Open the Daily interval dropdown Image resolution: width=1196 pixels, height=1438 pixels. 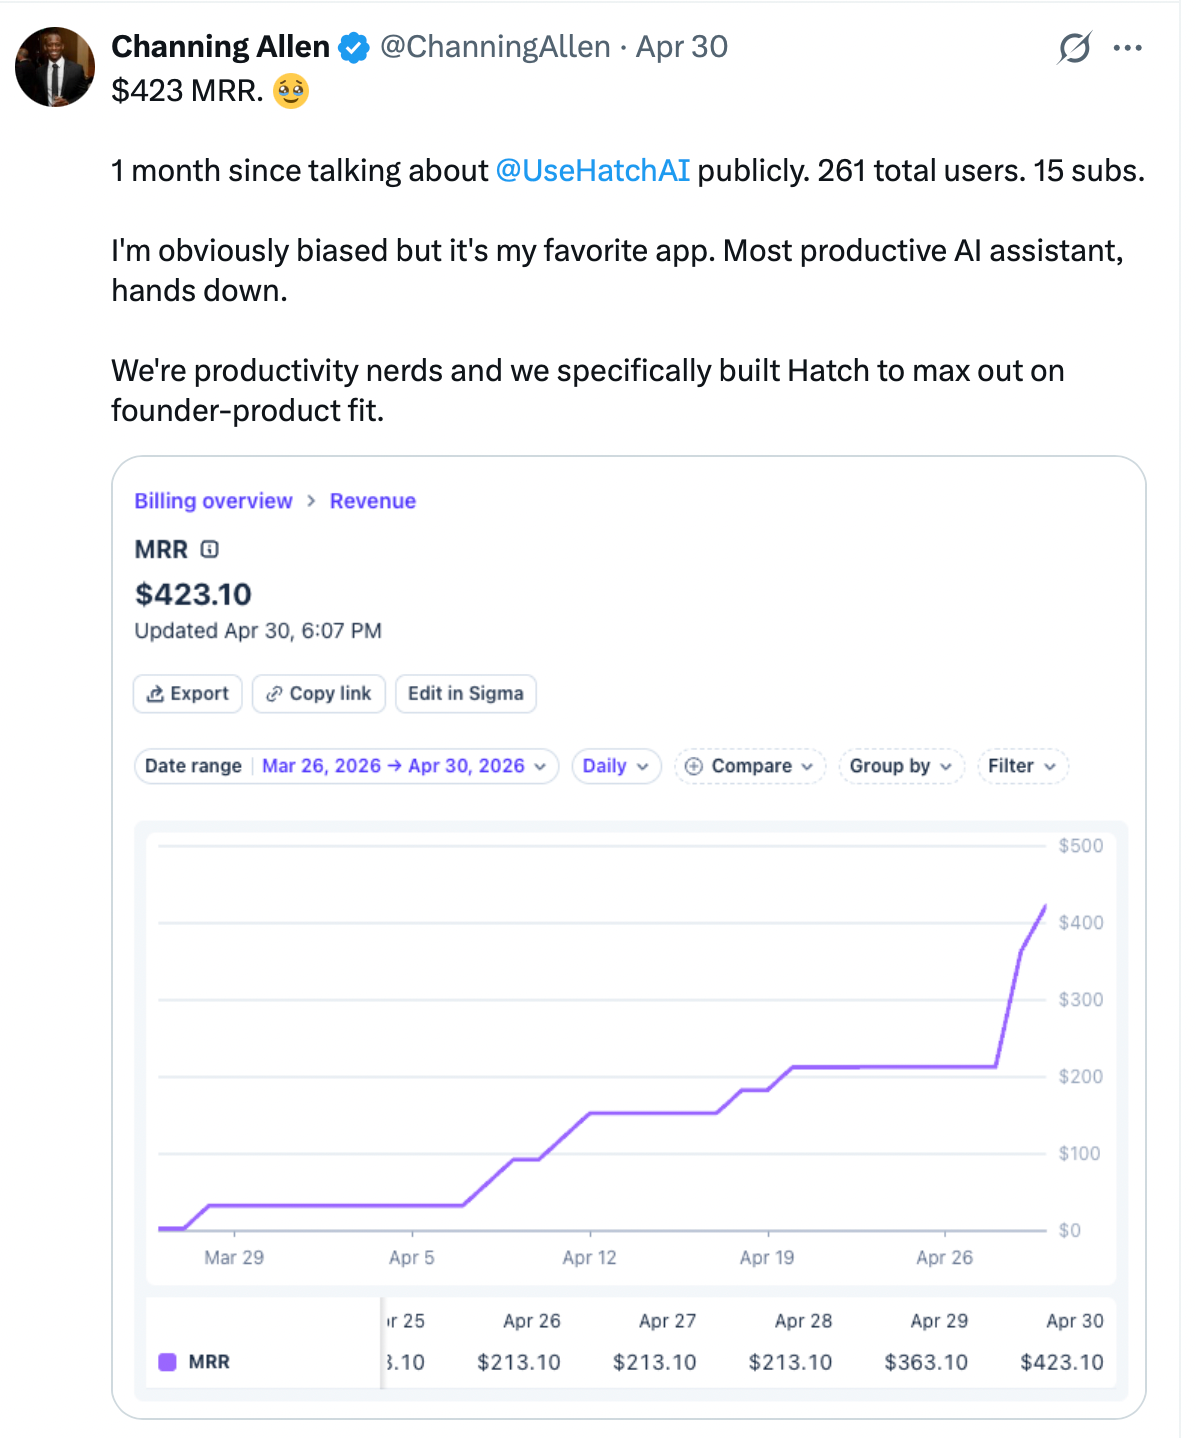pyautogui.click(x=616, y=766)
